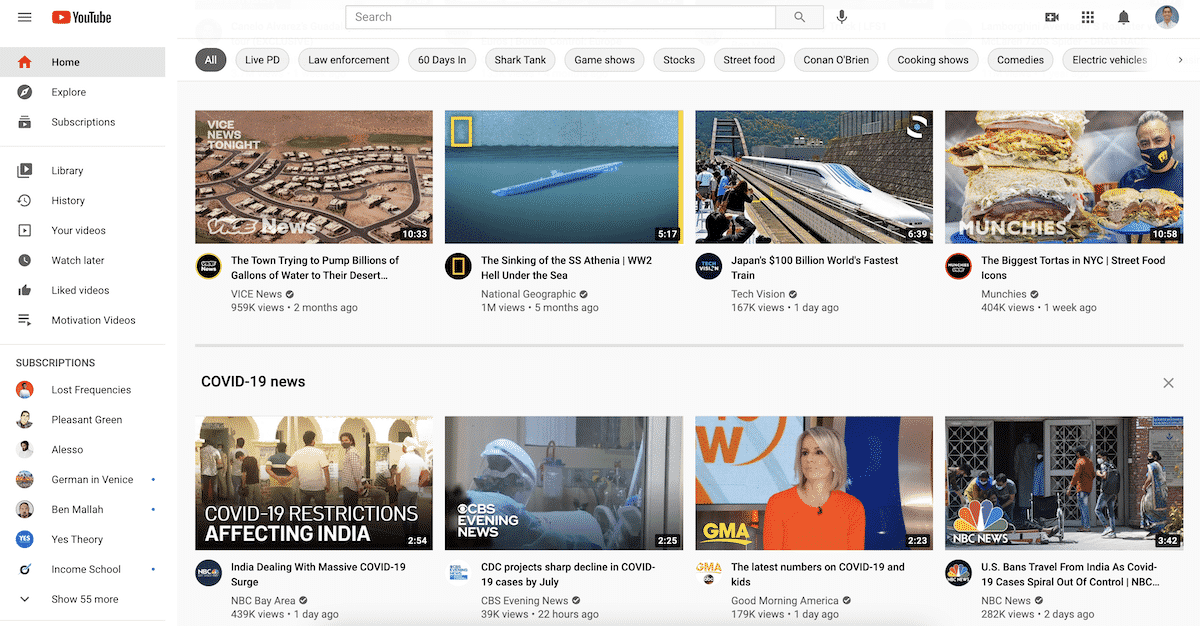Open the Alesso channel avatar
Image resolution: width=1200 pixels, height=626 pixels.
[x=25, y=450]
